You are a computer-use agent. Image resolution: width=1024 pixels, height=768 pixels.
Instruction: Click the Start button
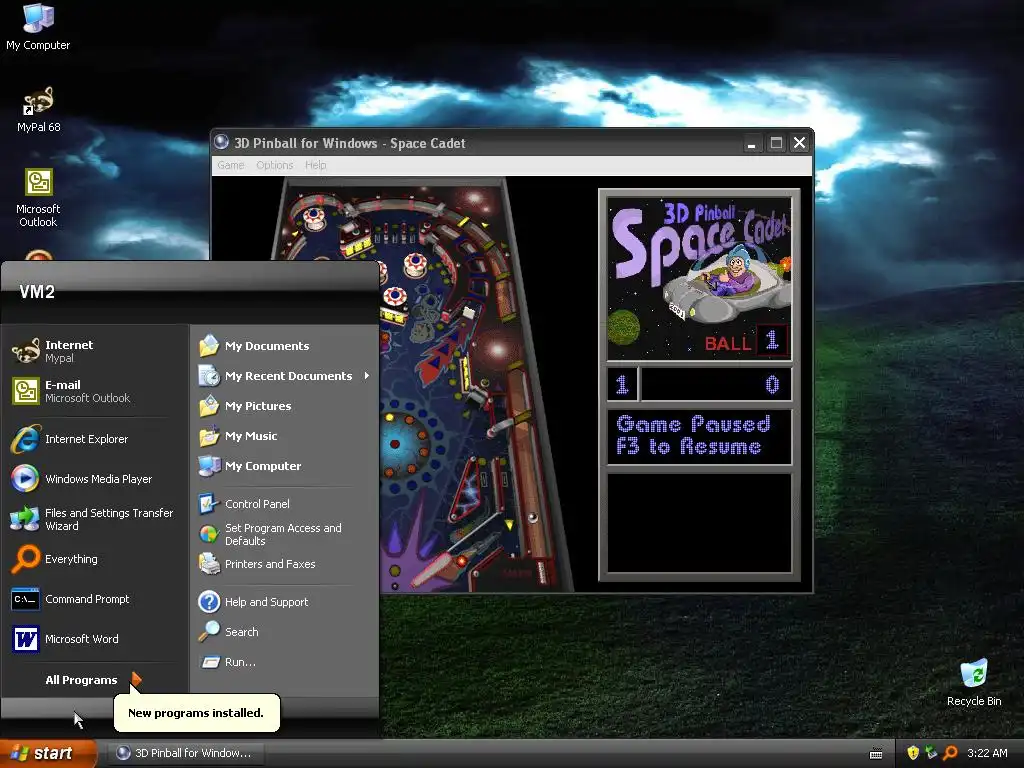(x=48, y=753)
